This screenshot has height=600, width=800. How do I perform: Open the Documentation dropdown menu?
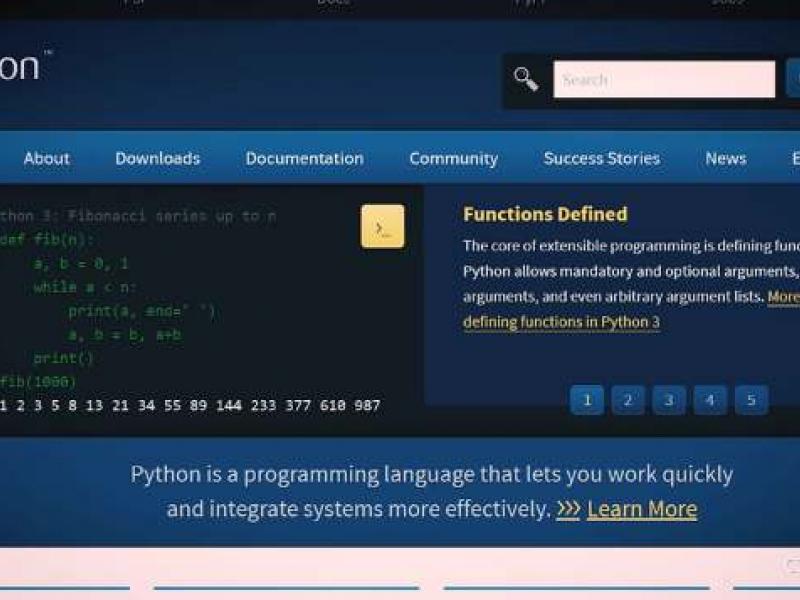304,158
